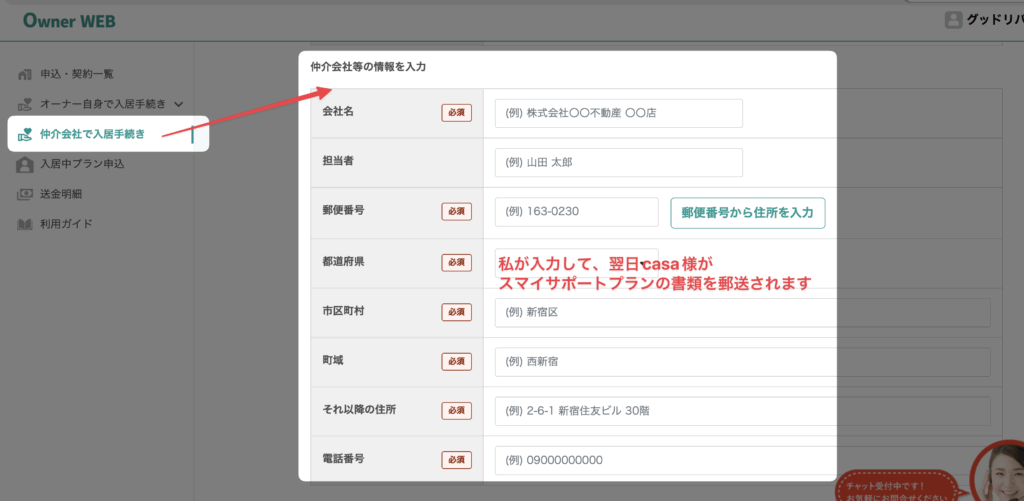Open the 都道府県 prefecture dropdown
Screen dimensions: 1024x501
tap(576, 262)
